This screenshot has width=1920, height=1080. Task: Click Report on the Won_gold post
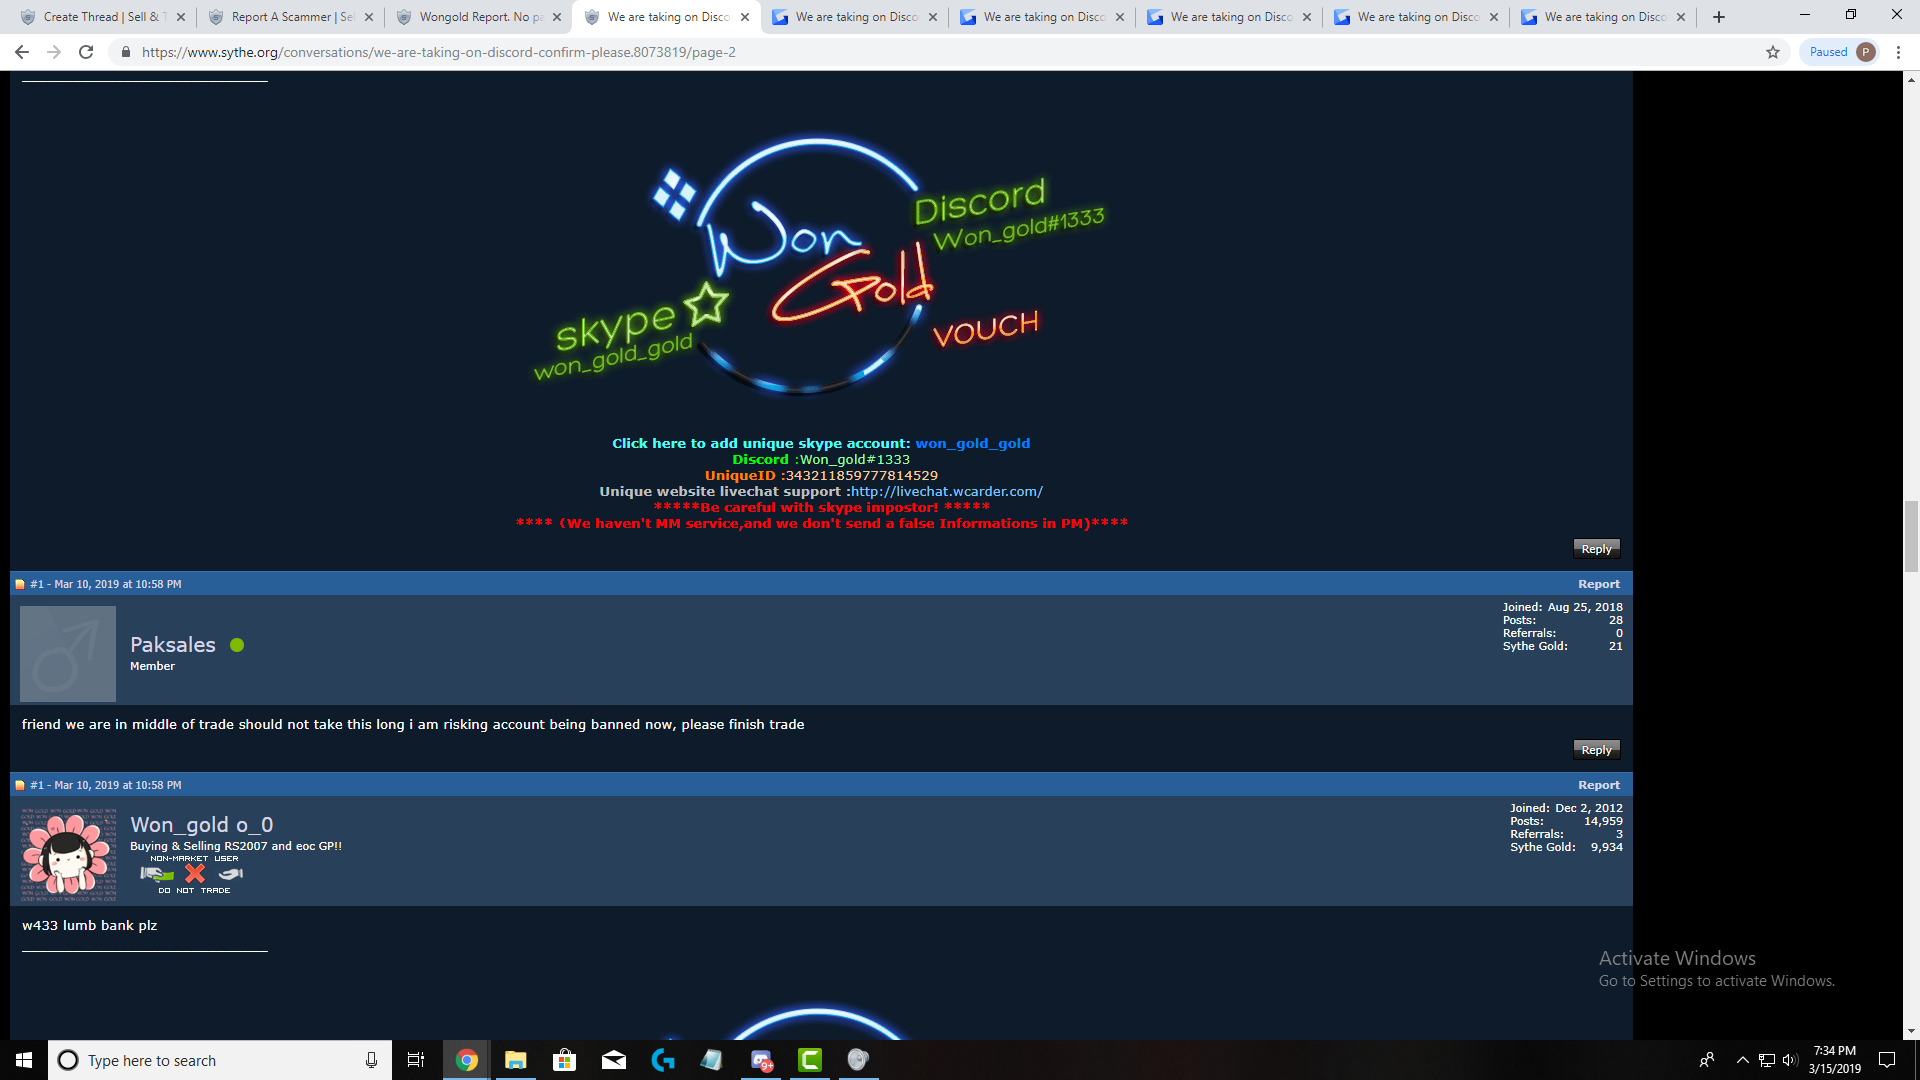1598,785
